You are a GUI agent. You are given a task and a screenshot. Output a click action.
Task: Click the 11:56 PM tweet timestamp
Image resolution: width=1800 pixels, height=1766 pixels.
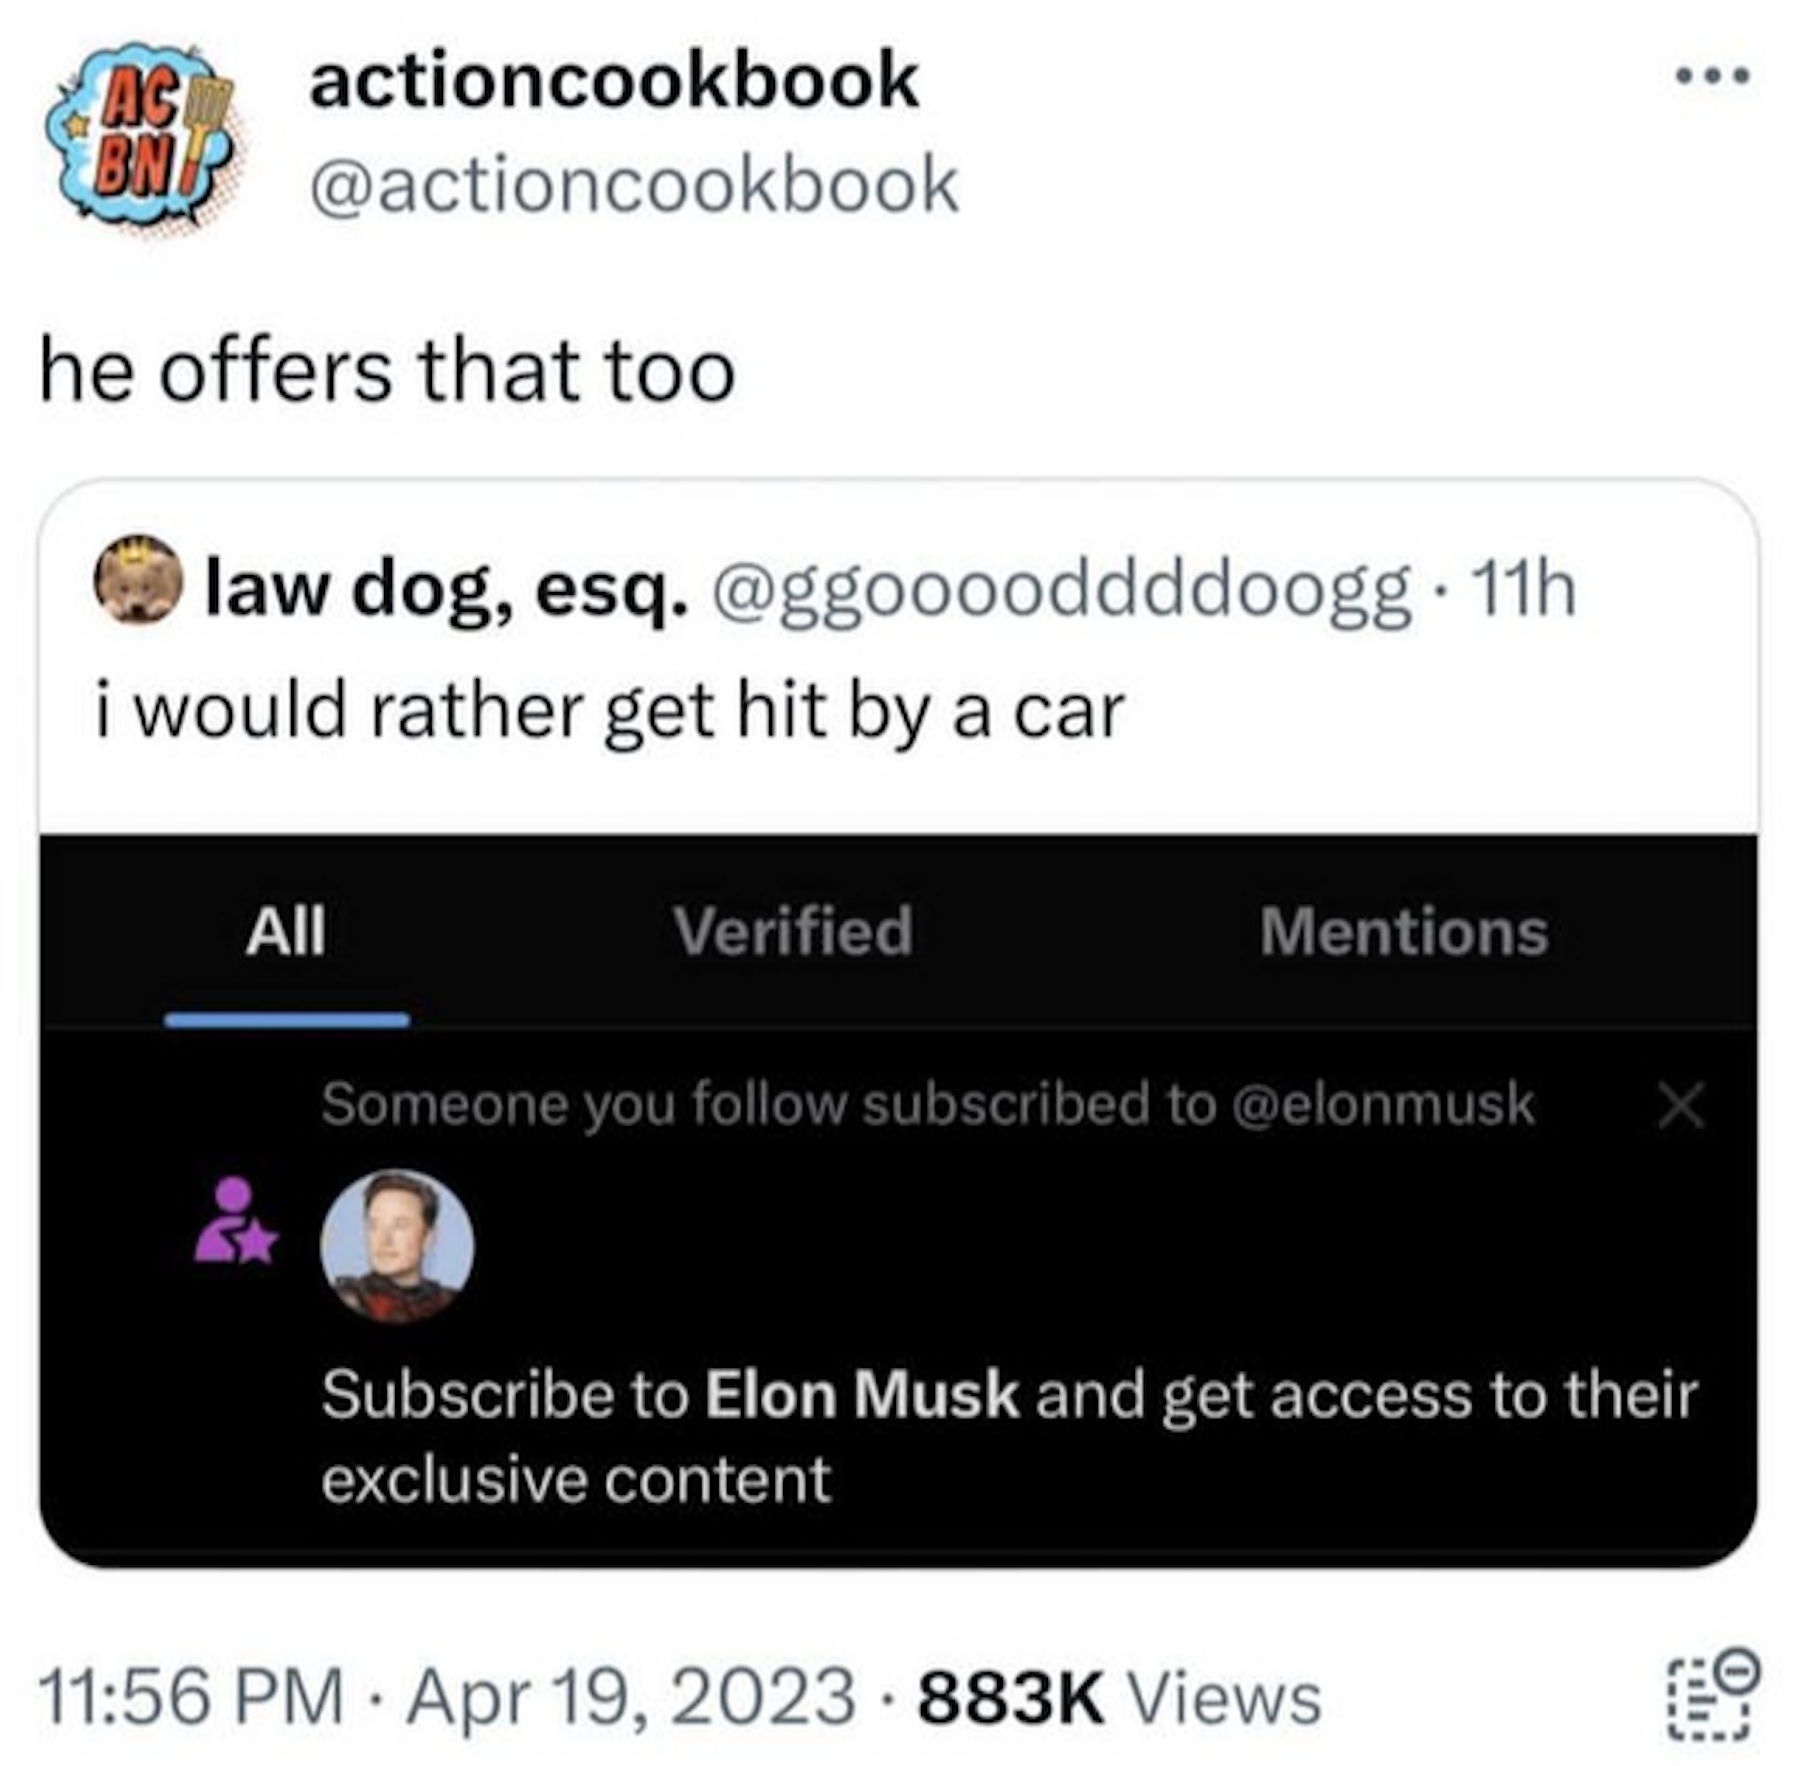190,1697
